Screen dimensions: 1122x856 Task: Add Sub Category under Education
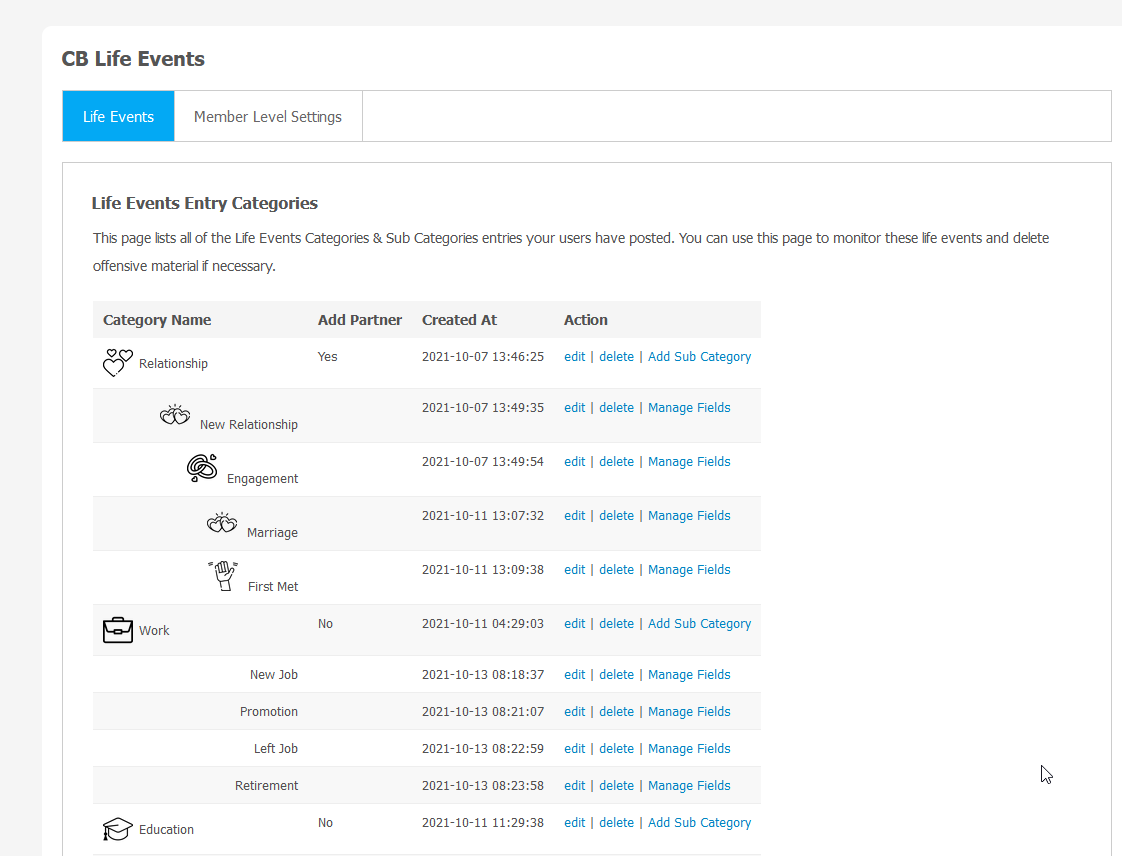pyautogui.click(x=699, y=823)
